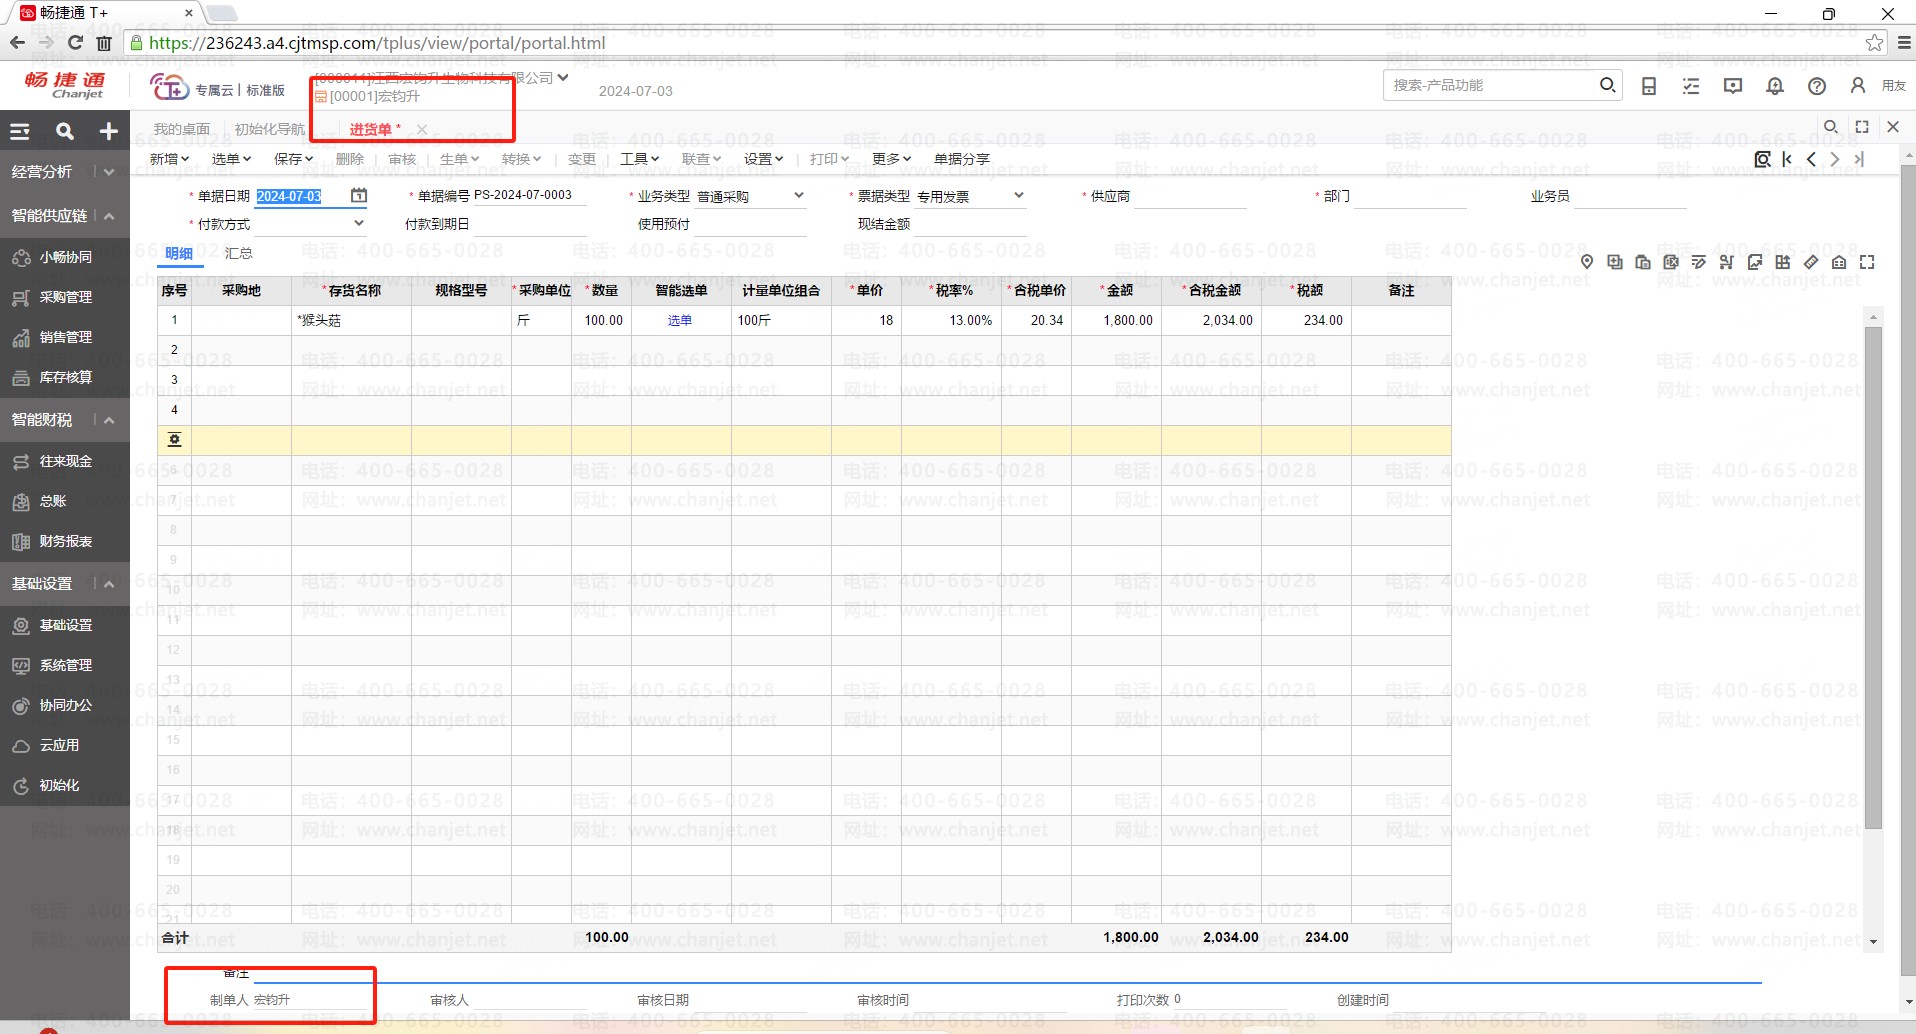Open the 票据类型 dropdown
Image resolution: width=1916 pixels, height=1034 pixels.
(1019, 196)
